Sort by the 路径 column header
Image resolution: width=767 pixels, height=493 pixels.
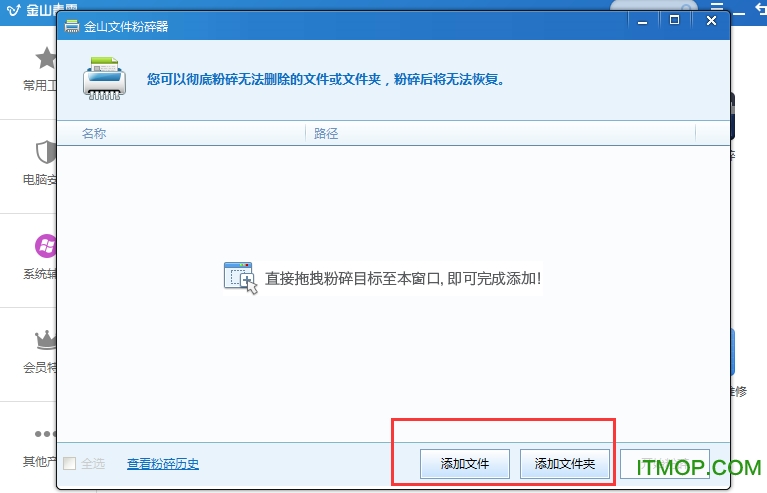click(x=326, y=133)
